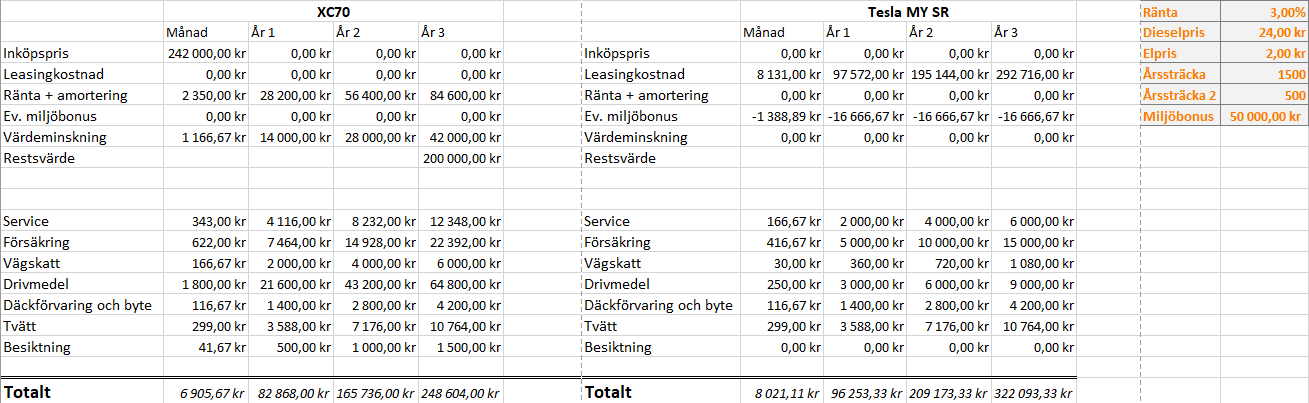Click XC70 Besiktning 41,67 kr cell
Screen dimensions: 1309x403
(206, 347)
